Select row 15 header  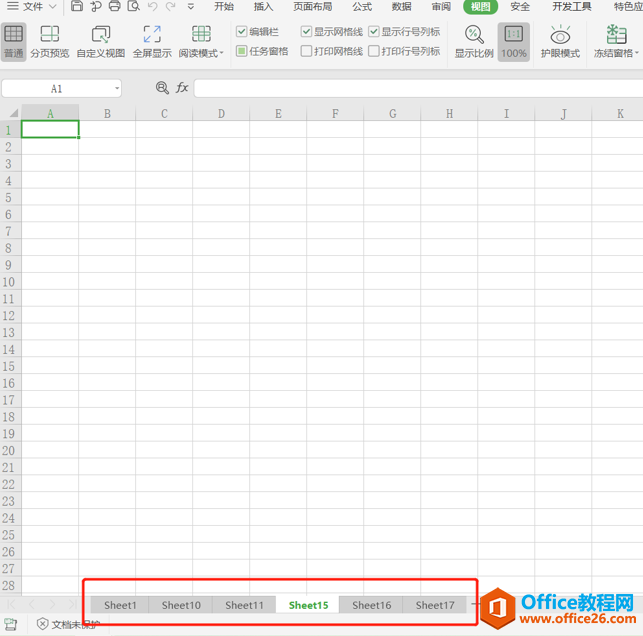(x=10, y=366)
